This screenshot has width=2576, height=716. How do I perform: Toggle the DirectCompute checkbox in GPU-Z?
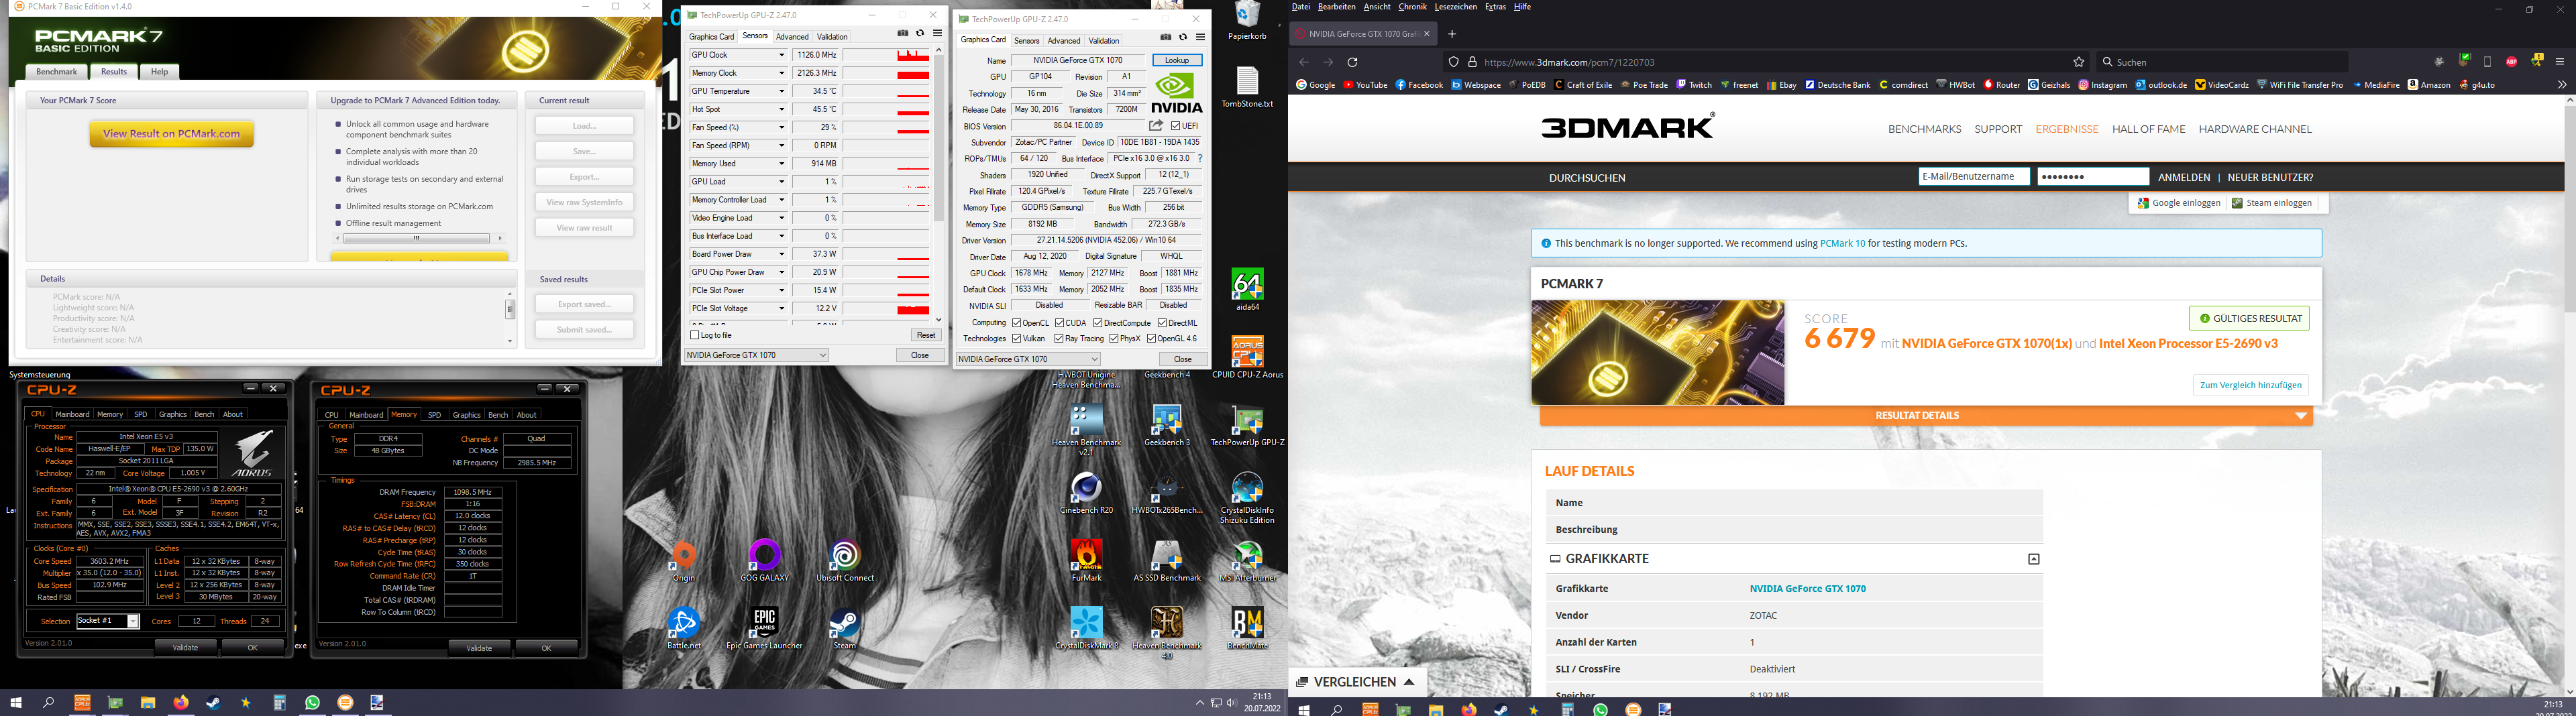1097,323
